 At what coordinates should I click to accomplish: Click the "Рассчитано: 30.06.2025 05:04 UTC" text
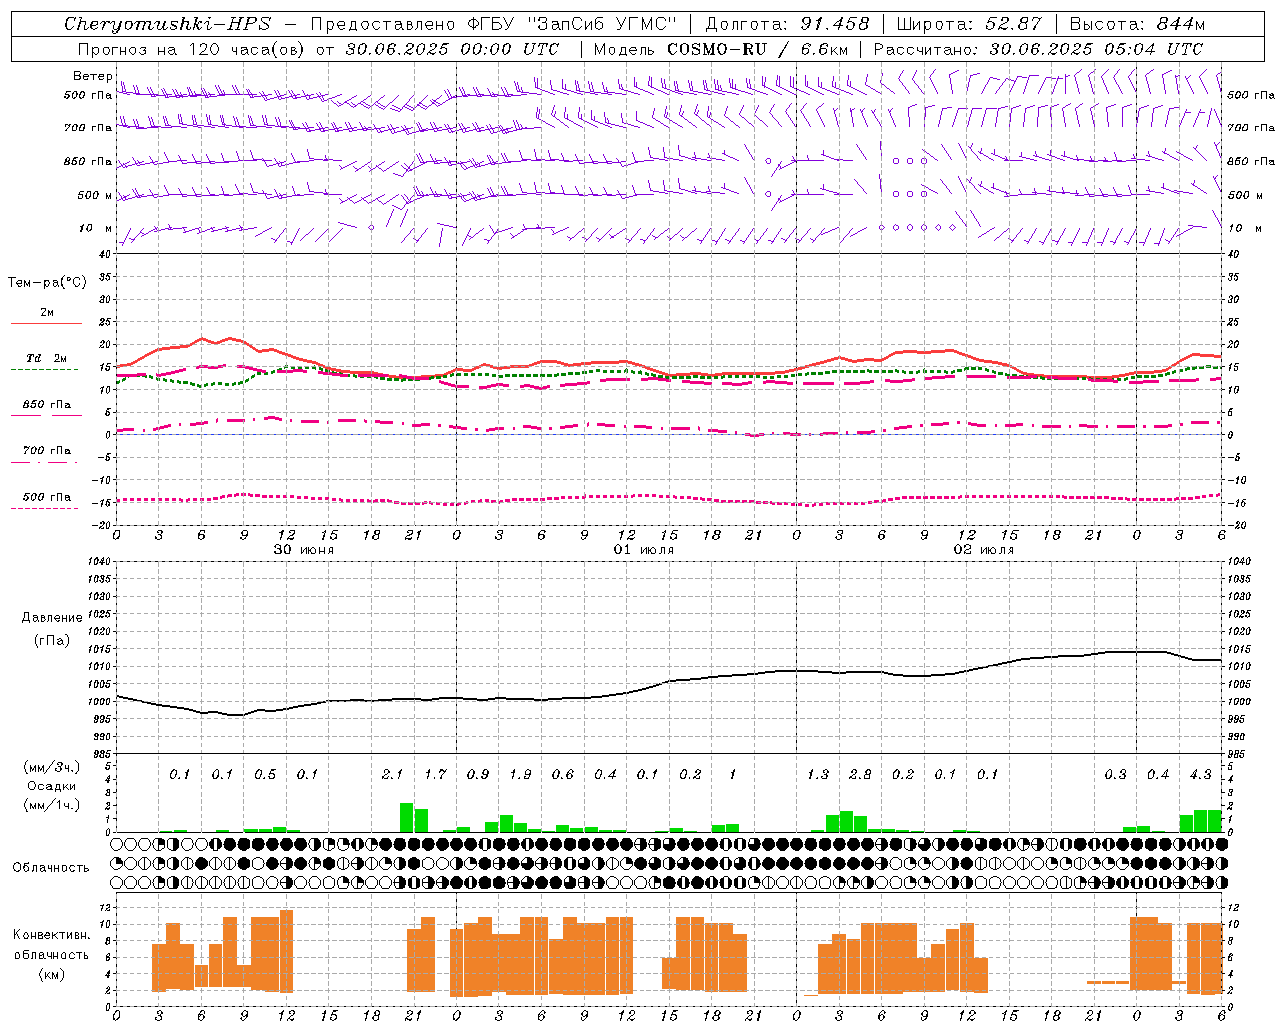1038,49
